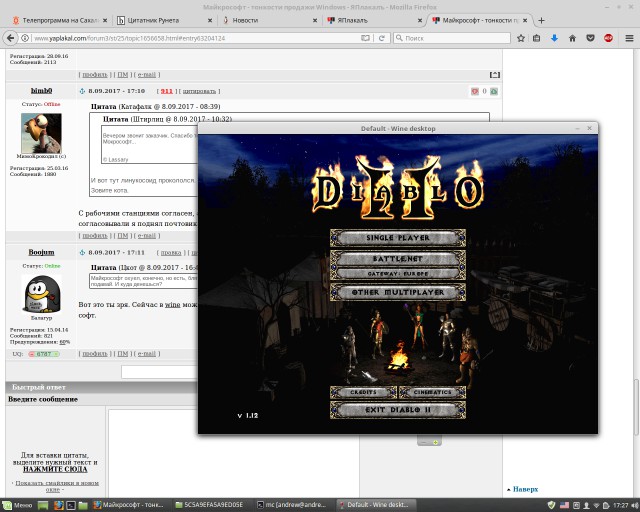Jump to top via arrow icon above bimb0's post
This screenshot has width=640, height=512.
[x=495, y=75]
